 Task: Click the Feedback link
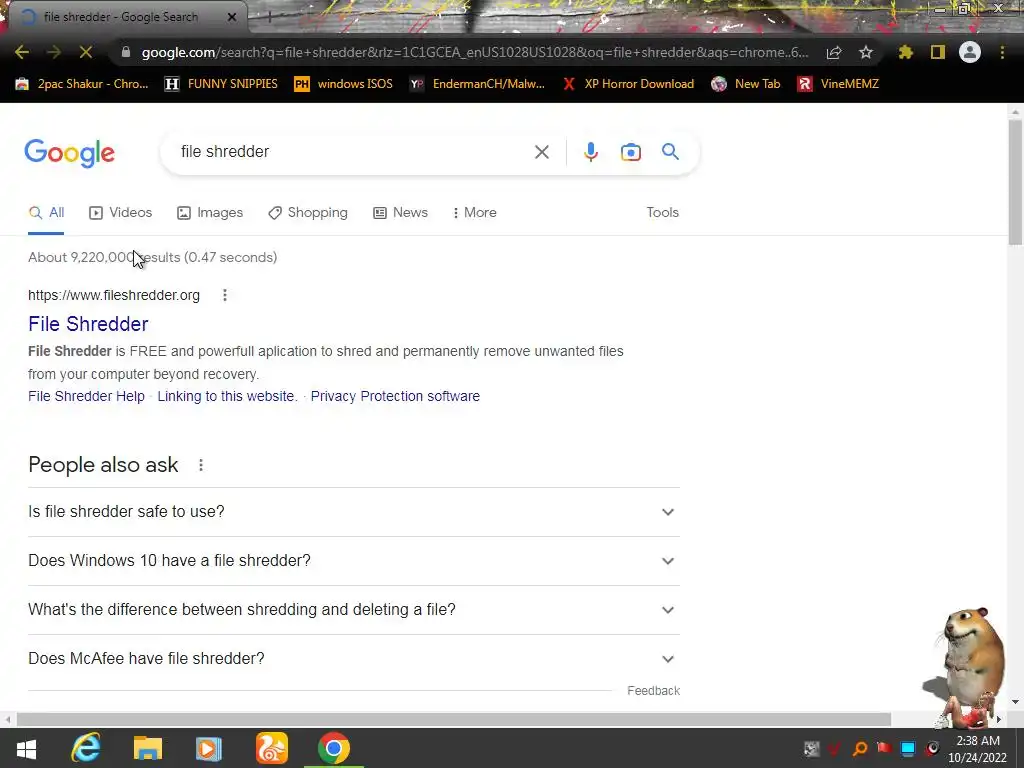653,691
